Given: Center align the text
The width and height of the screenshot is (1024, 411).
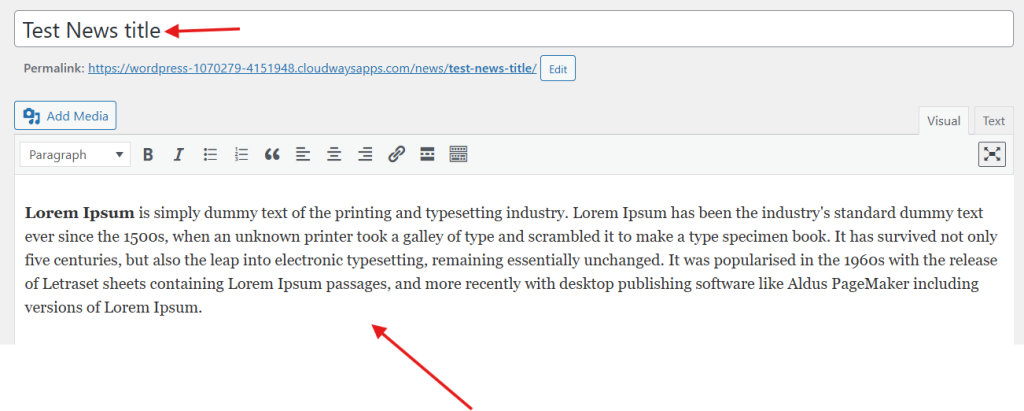Looking at the screenshot, I should point(334,154).
